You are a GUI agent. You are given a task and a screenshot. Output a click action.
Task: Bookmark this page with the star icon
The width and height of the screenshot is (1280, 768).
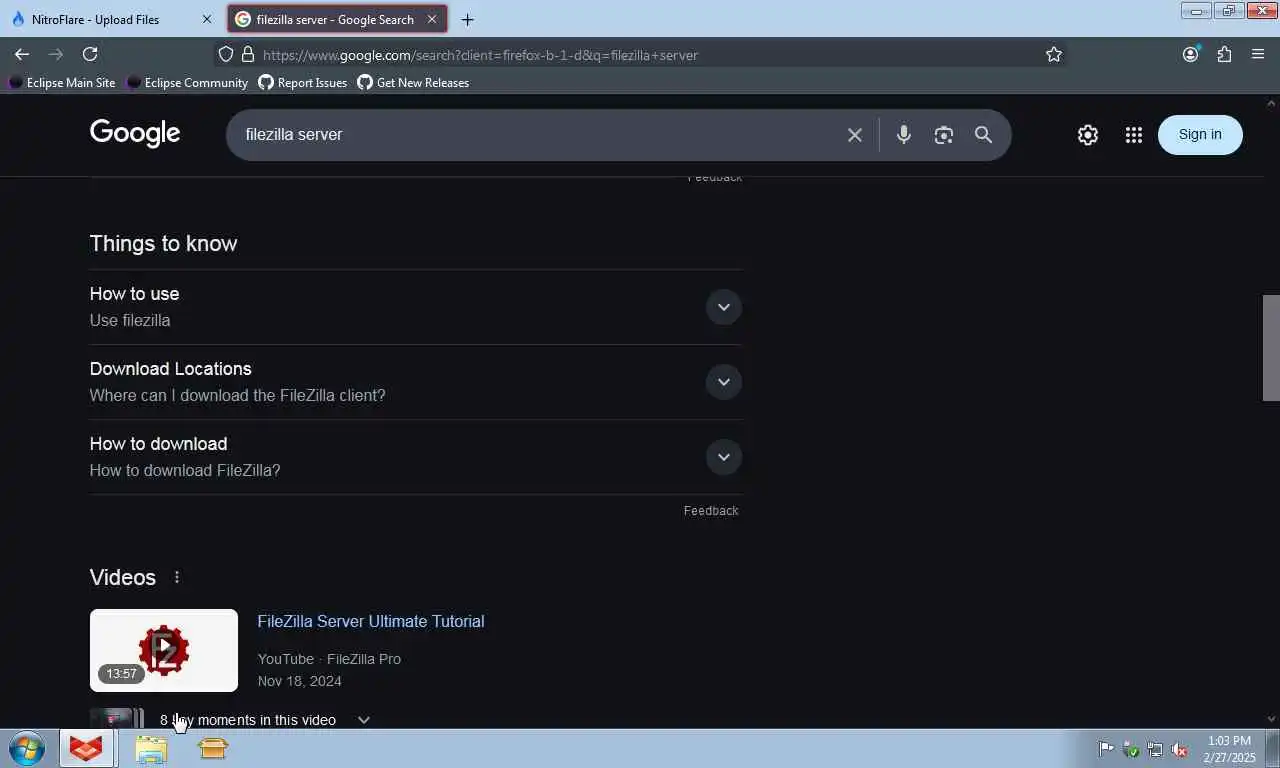click(1054, 54)
